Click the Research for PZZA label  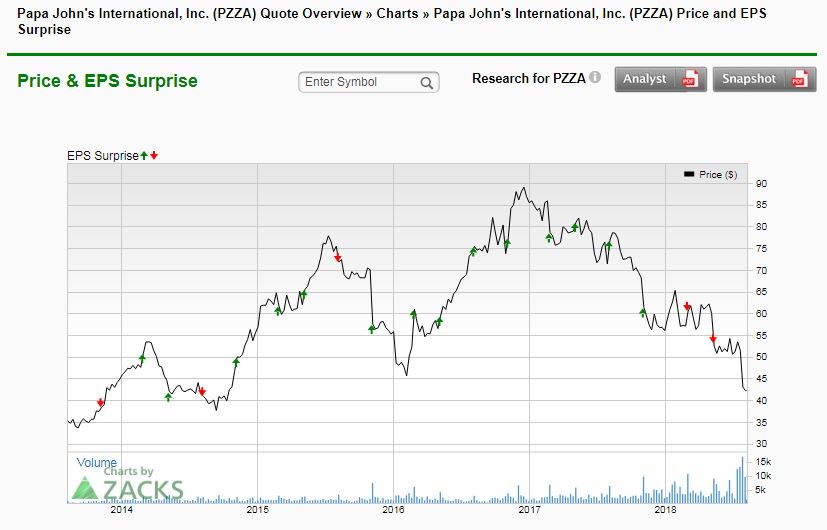(x=529, y=79)
